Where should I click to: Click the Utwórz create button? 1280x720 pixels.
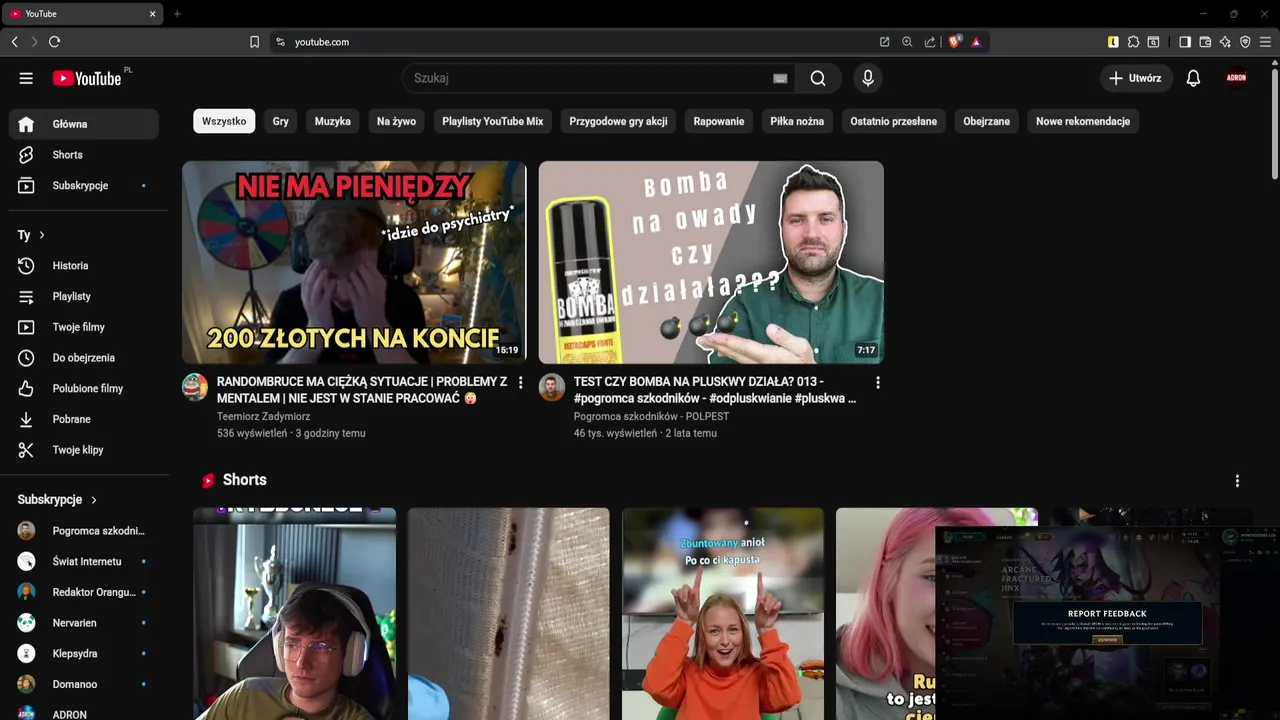click(x=1136, y=78)
